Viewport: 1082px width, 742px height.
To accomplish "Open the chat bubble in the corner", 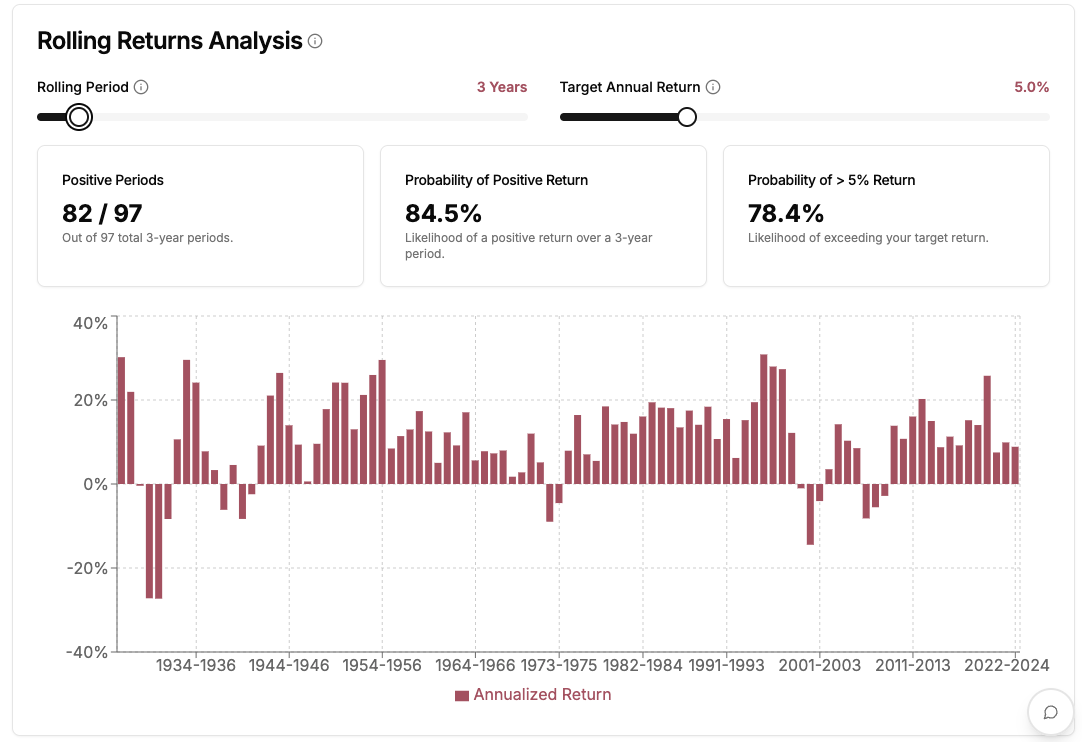I will [x=1050, y=712].
